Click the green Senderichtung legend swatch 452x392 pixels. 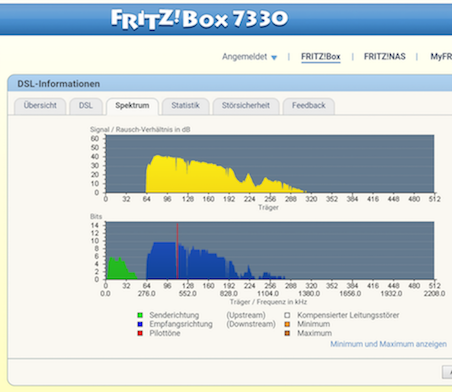(x=140, y=315)
